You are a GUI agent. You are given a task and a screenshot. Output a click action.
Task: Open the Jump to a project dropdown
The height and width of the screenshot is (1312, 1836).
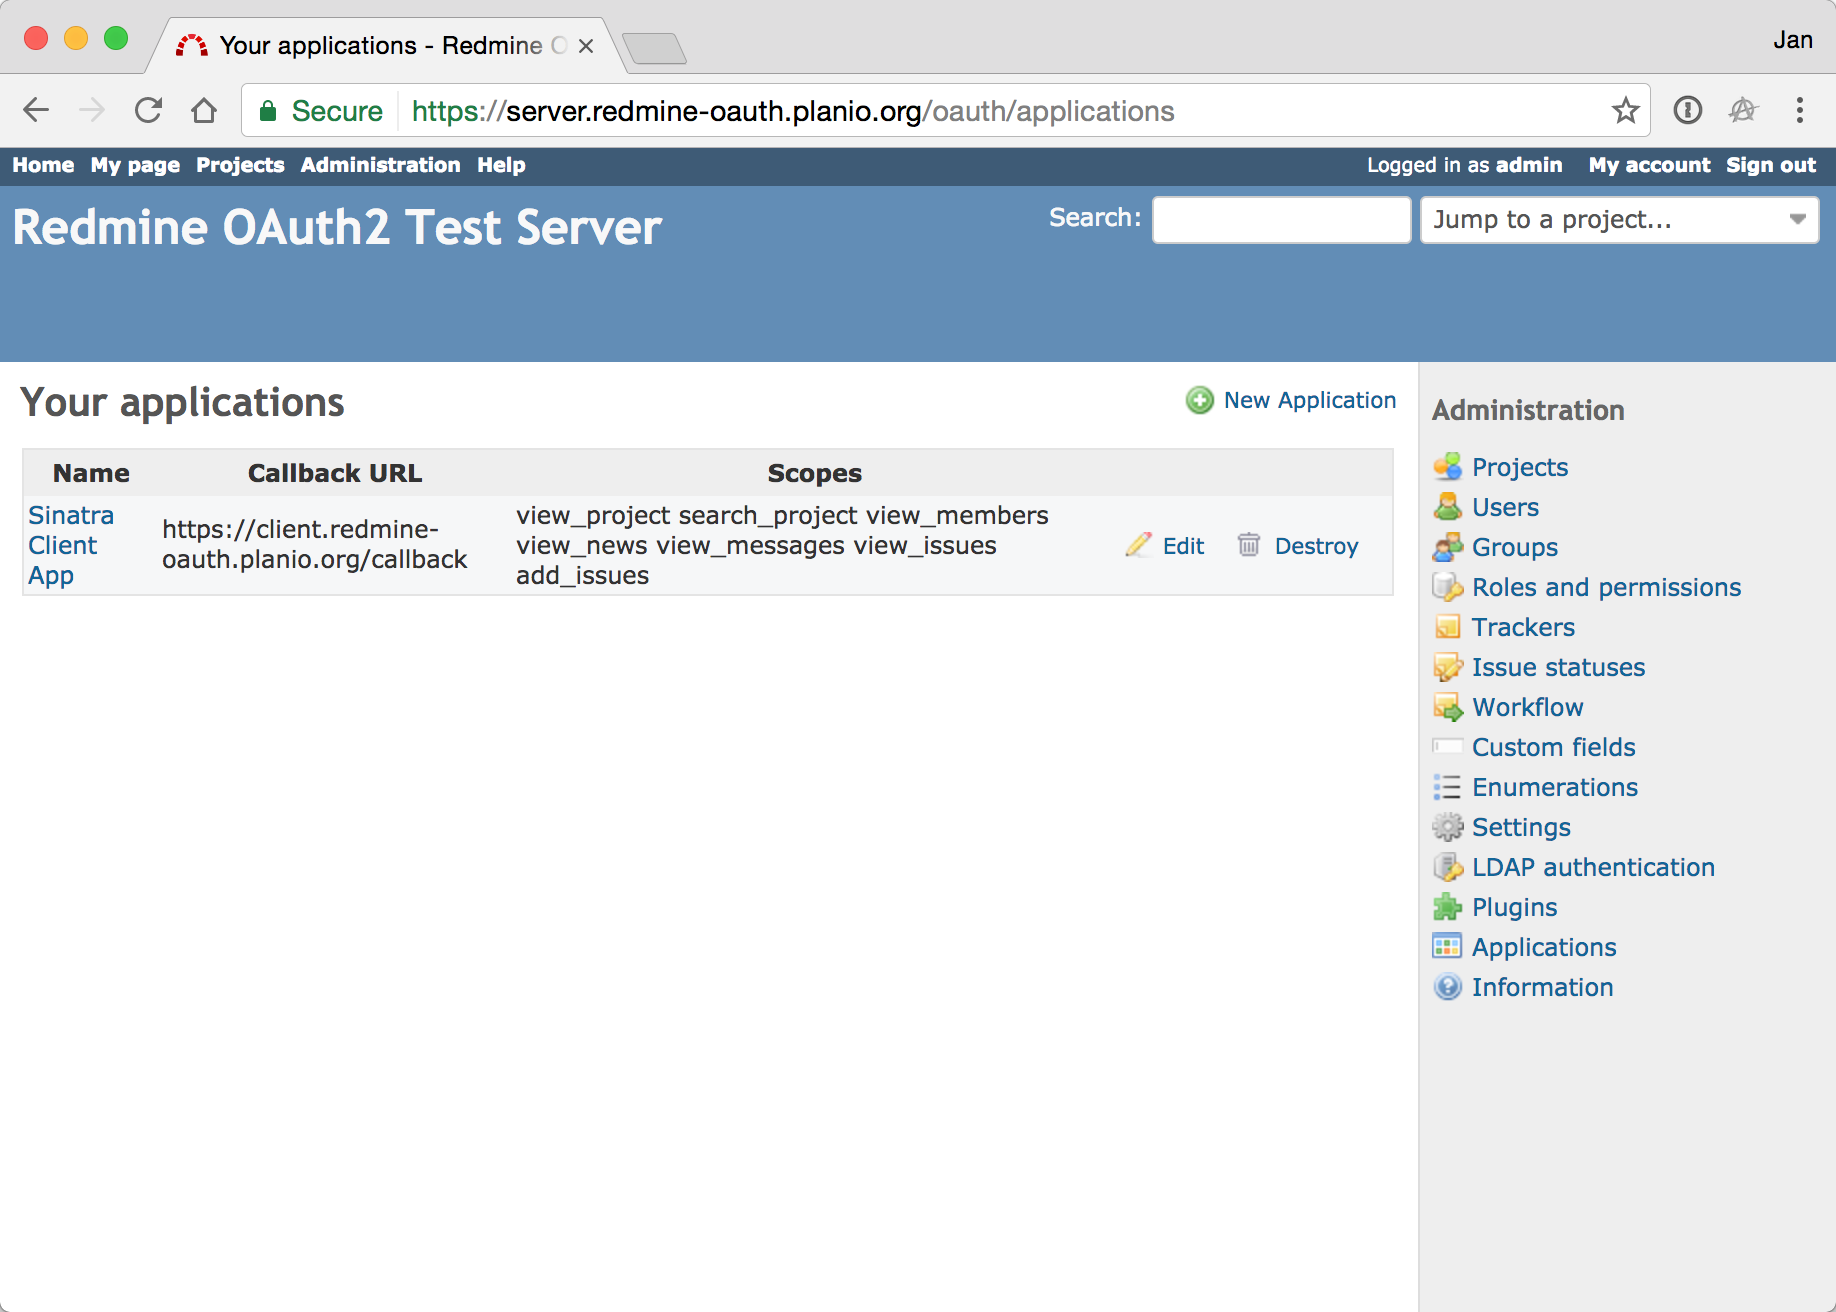pos(1619,220)
